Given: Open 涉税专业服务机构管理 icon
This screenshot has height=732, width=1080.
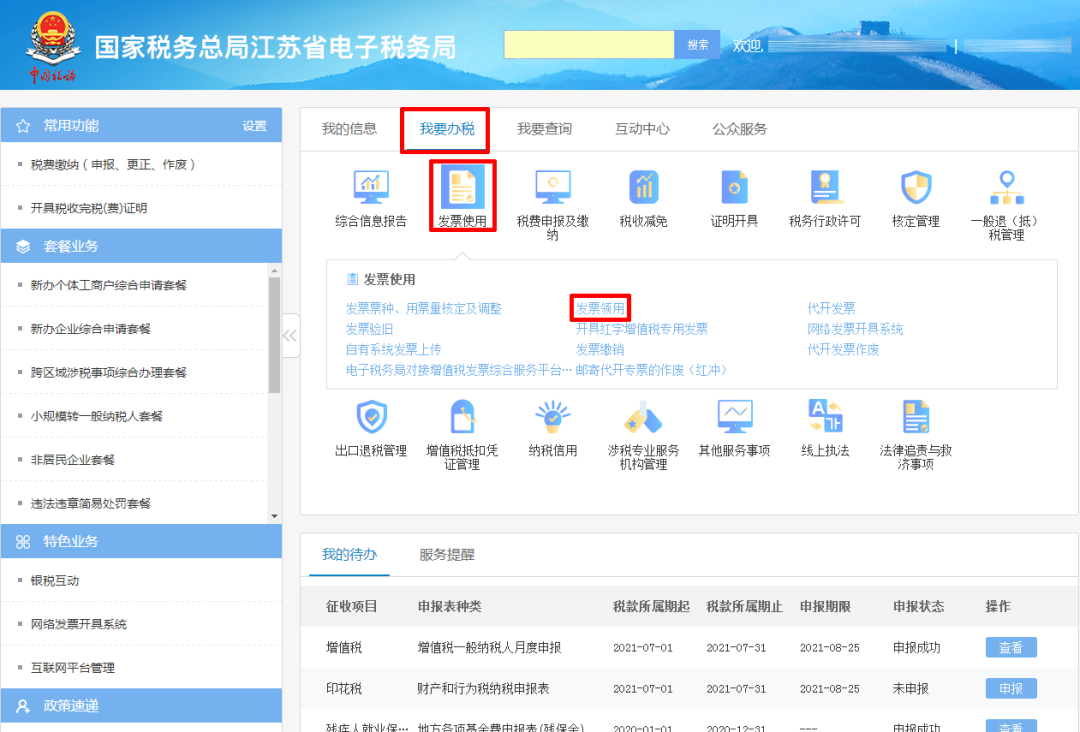Looking at the screenshot, I should 643,417.
